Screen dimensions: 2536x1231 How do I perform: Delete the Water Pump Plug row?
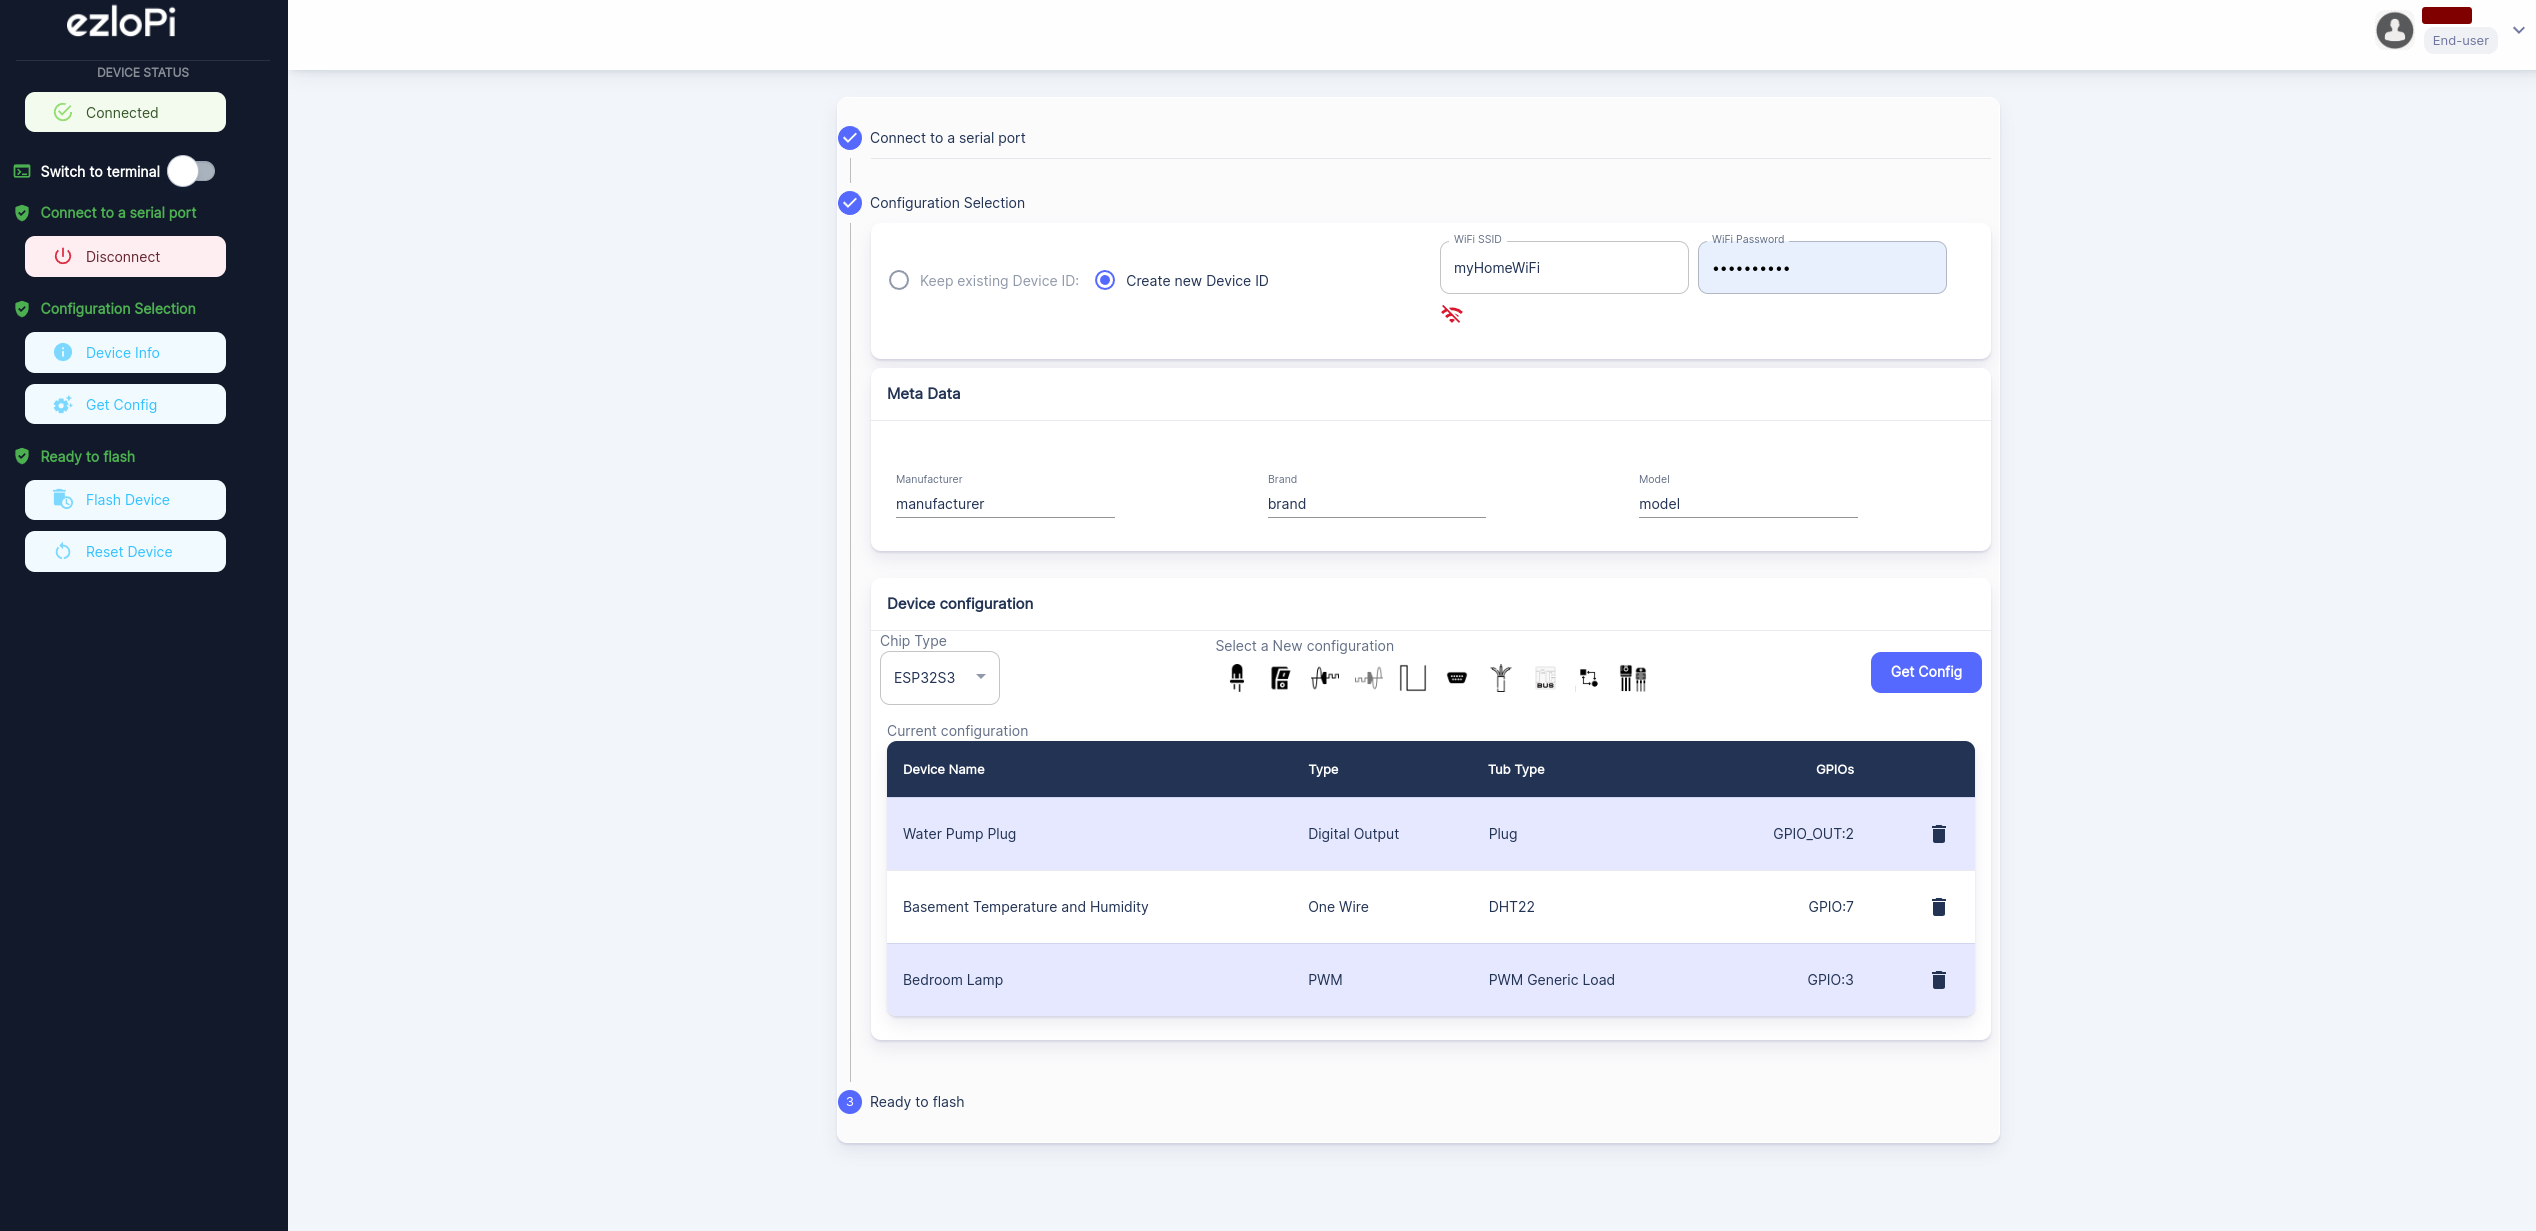coord(1938,834)
